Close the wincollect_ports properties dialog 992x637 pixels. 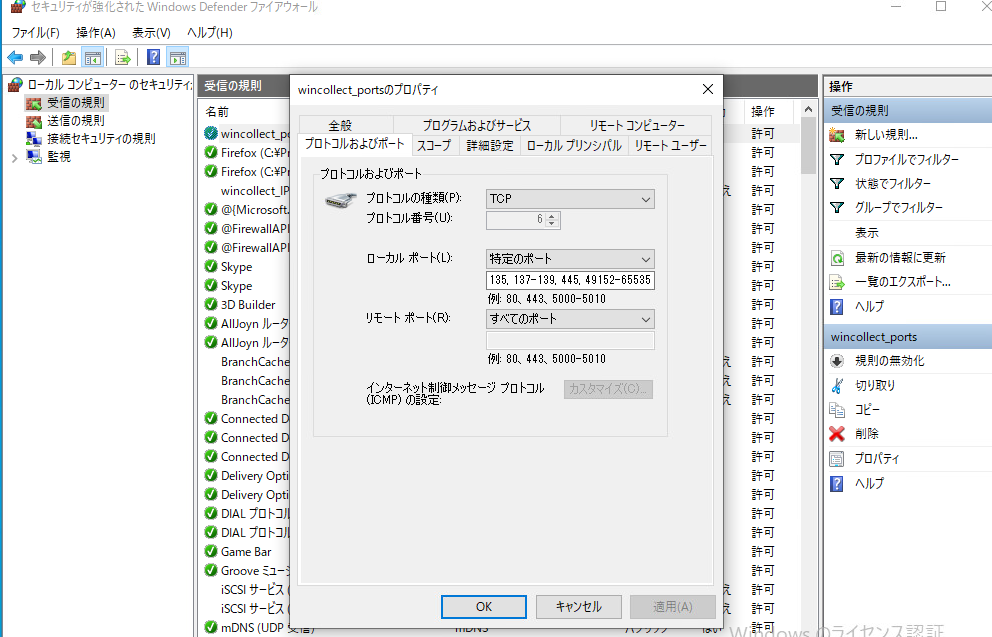click(x=708, y=89)
